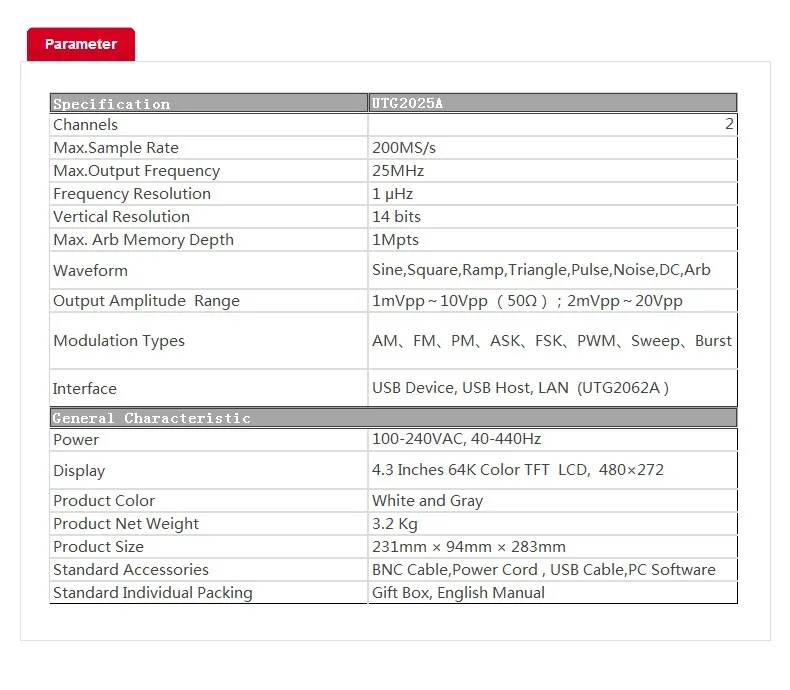Screen dimensions: 790x690
Task: Click the 3.2 Kg value
Action: pos(394,524)
